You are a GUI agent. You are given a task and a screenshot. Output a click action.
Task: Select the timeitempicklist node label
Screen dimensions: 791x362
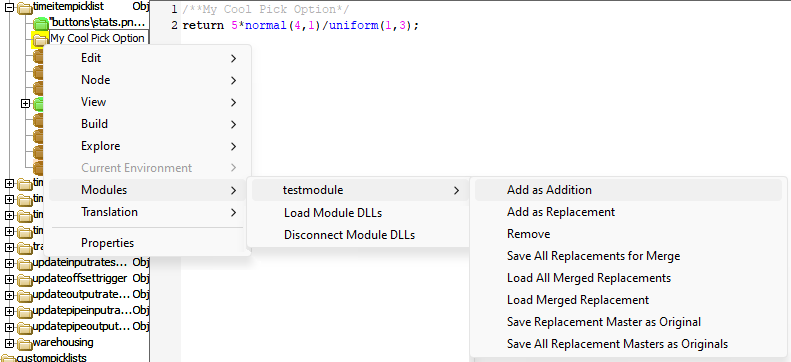(68, 7)
